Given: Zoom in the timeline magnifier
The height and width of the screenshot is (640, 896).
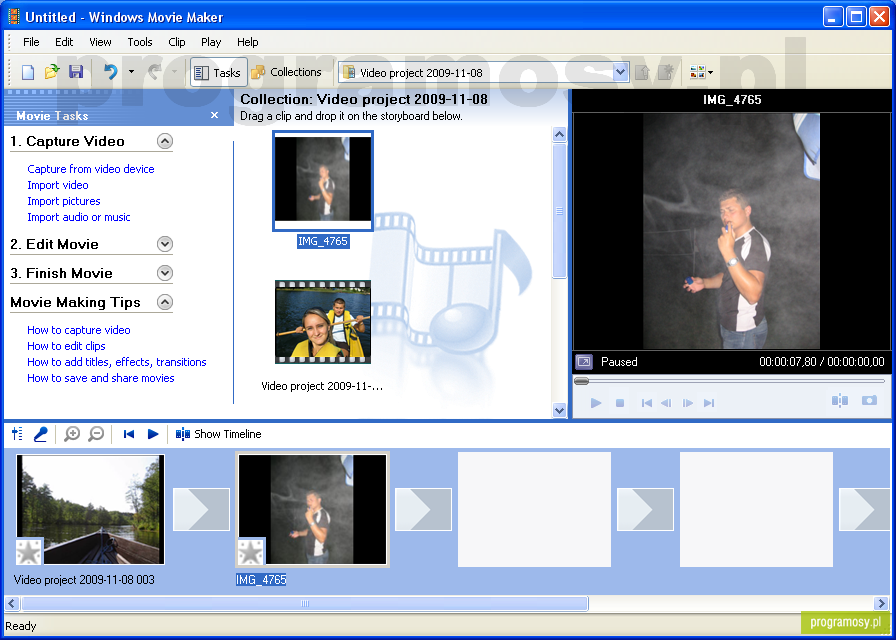Looking at the screenshot, I should click(x=71, y=434).
